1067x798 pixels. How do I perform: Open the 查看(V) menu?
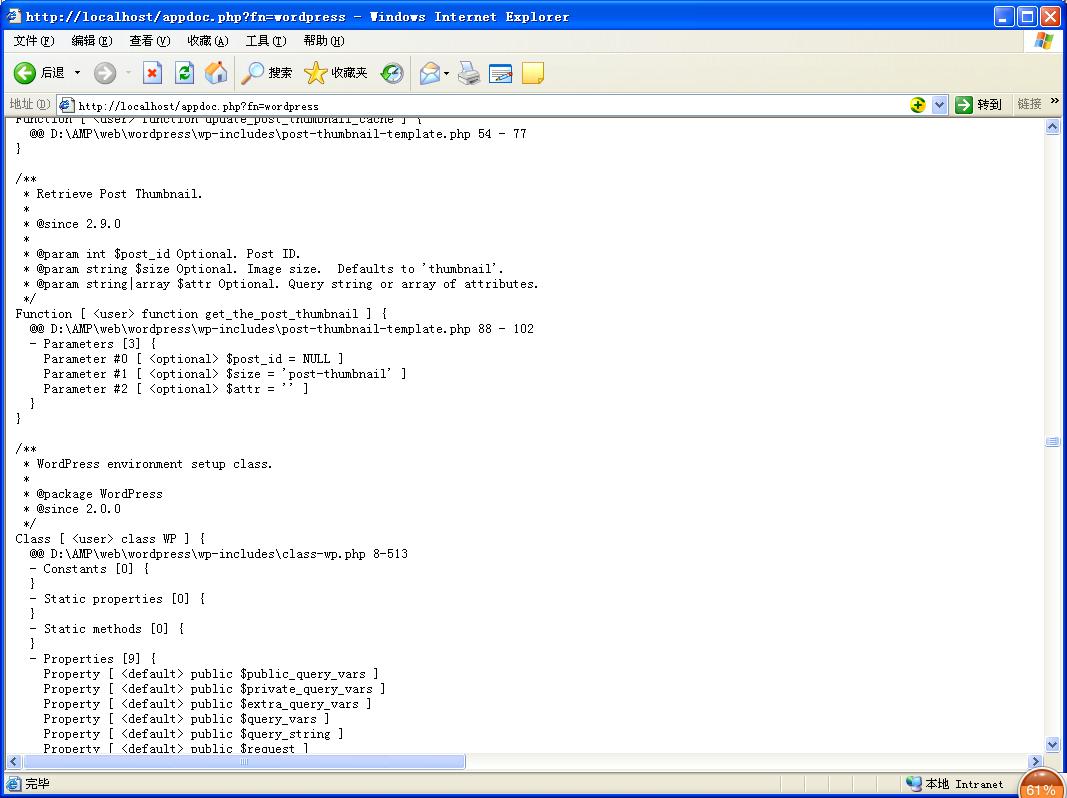[150, 41]
